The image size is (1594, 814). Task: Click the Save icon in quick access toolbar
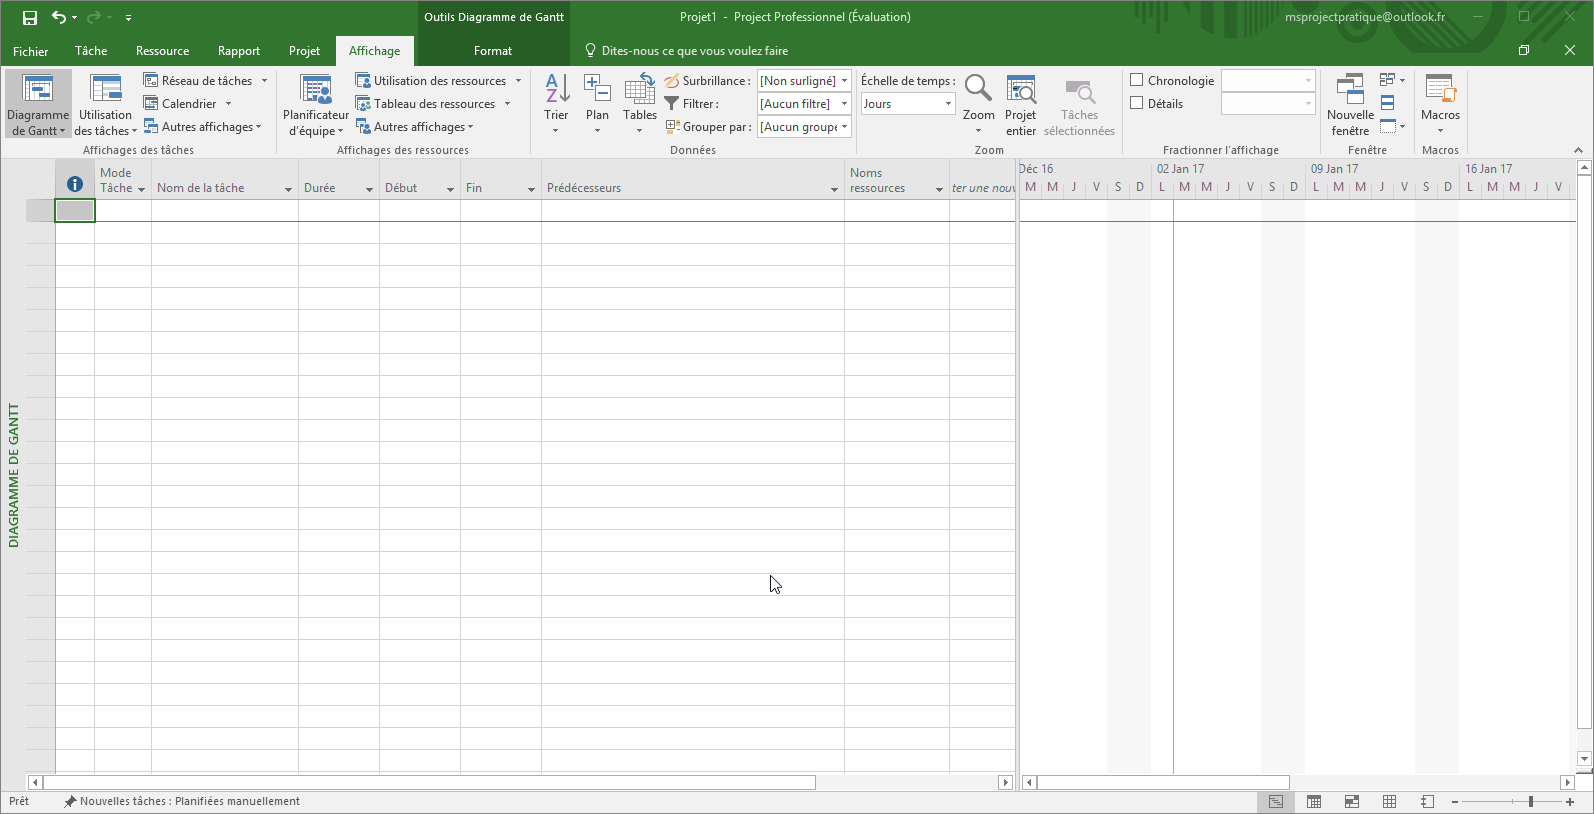30,17
